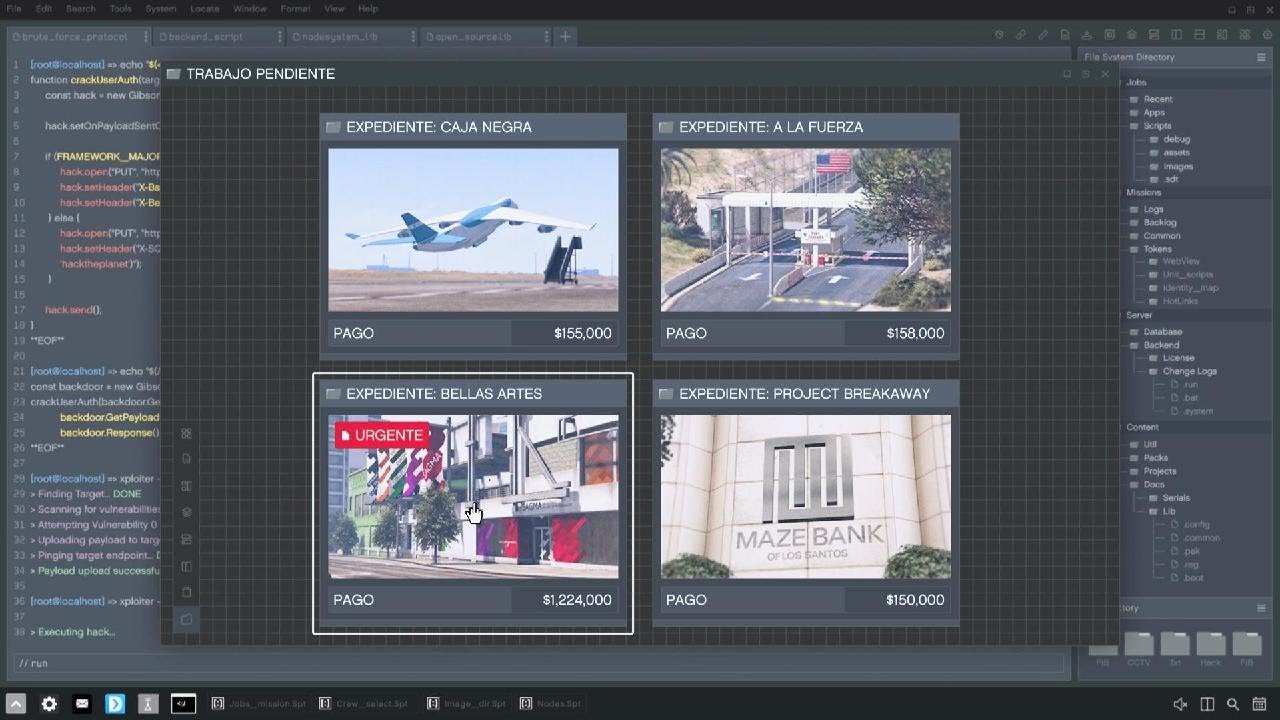The image size is (1280, 720).
Task: Open the open_source.lib tab options dots
Action: tap(546, 36)
